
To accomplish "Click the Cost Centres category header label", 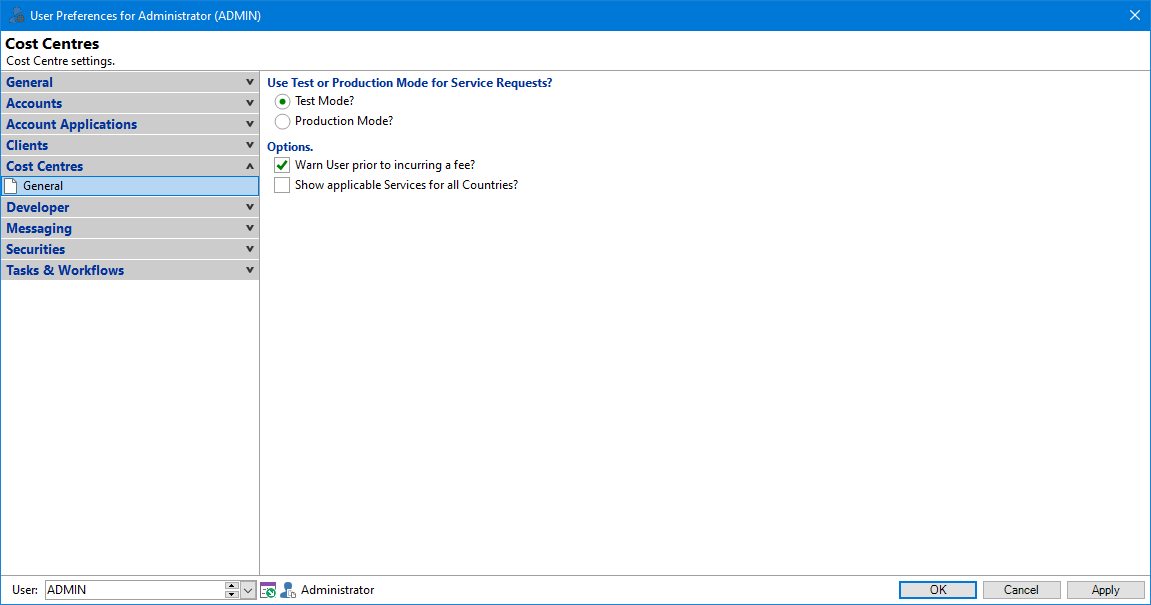I will point(45,167).
